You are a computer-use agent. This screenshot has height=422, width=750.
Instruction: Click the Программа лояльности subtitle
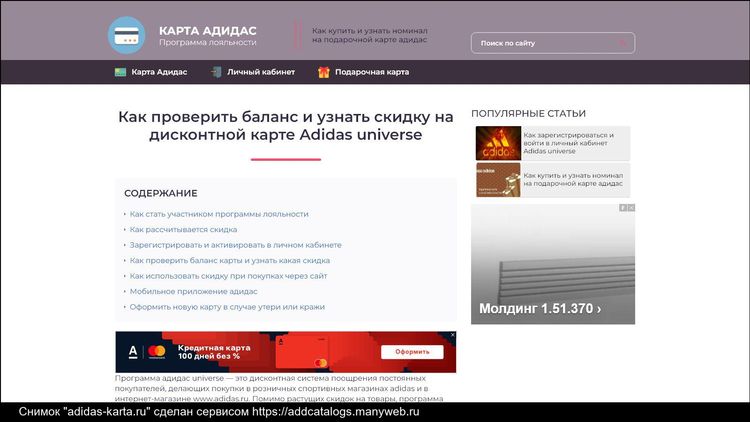[208, 43]
